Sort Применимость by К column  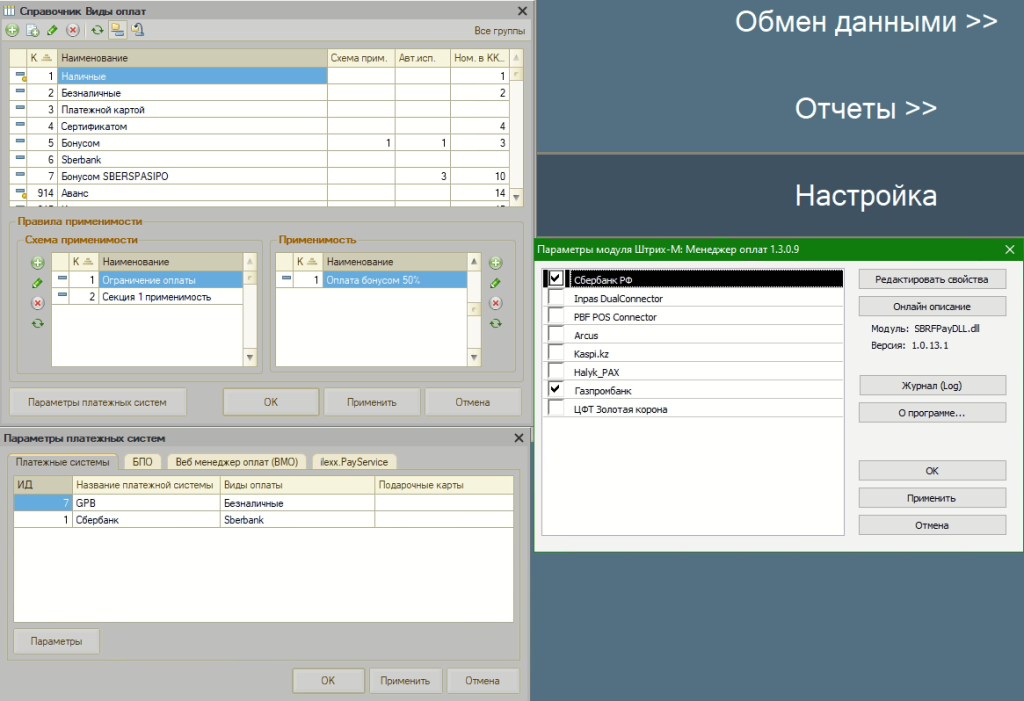tap(308, 261)
